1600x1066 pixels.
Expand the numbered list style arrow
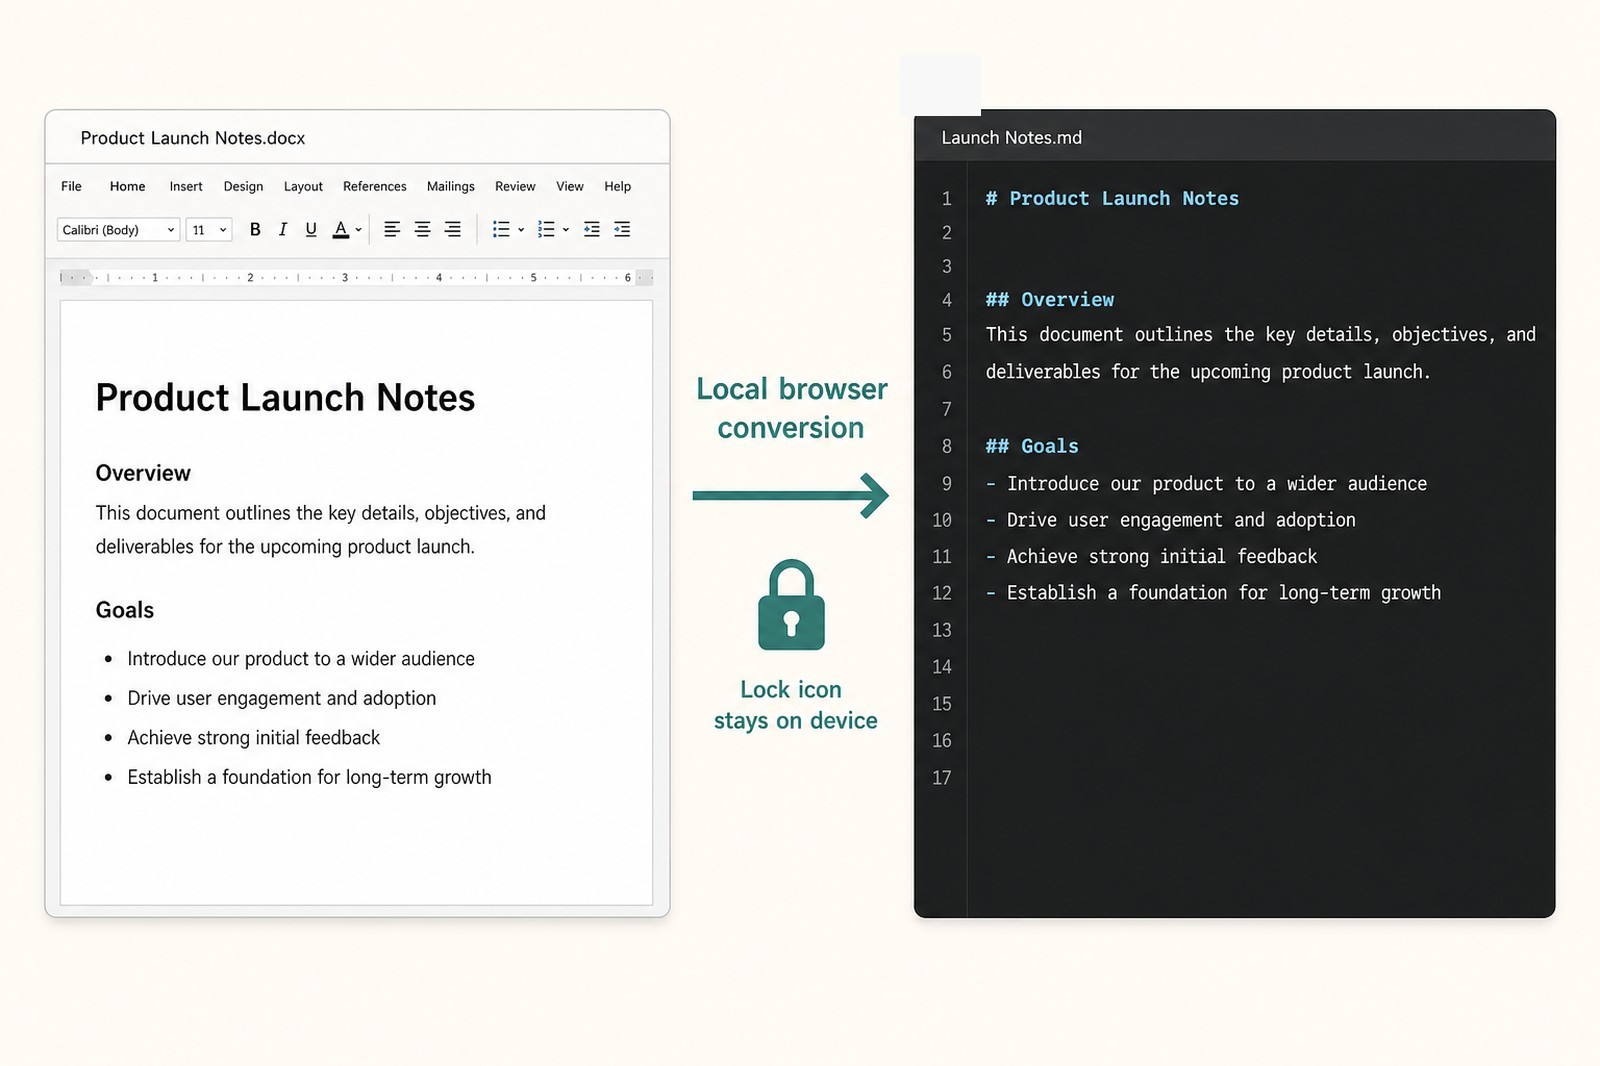[x=566, y=230]
